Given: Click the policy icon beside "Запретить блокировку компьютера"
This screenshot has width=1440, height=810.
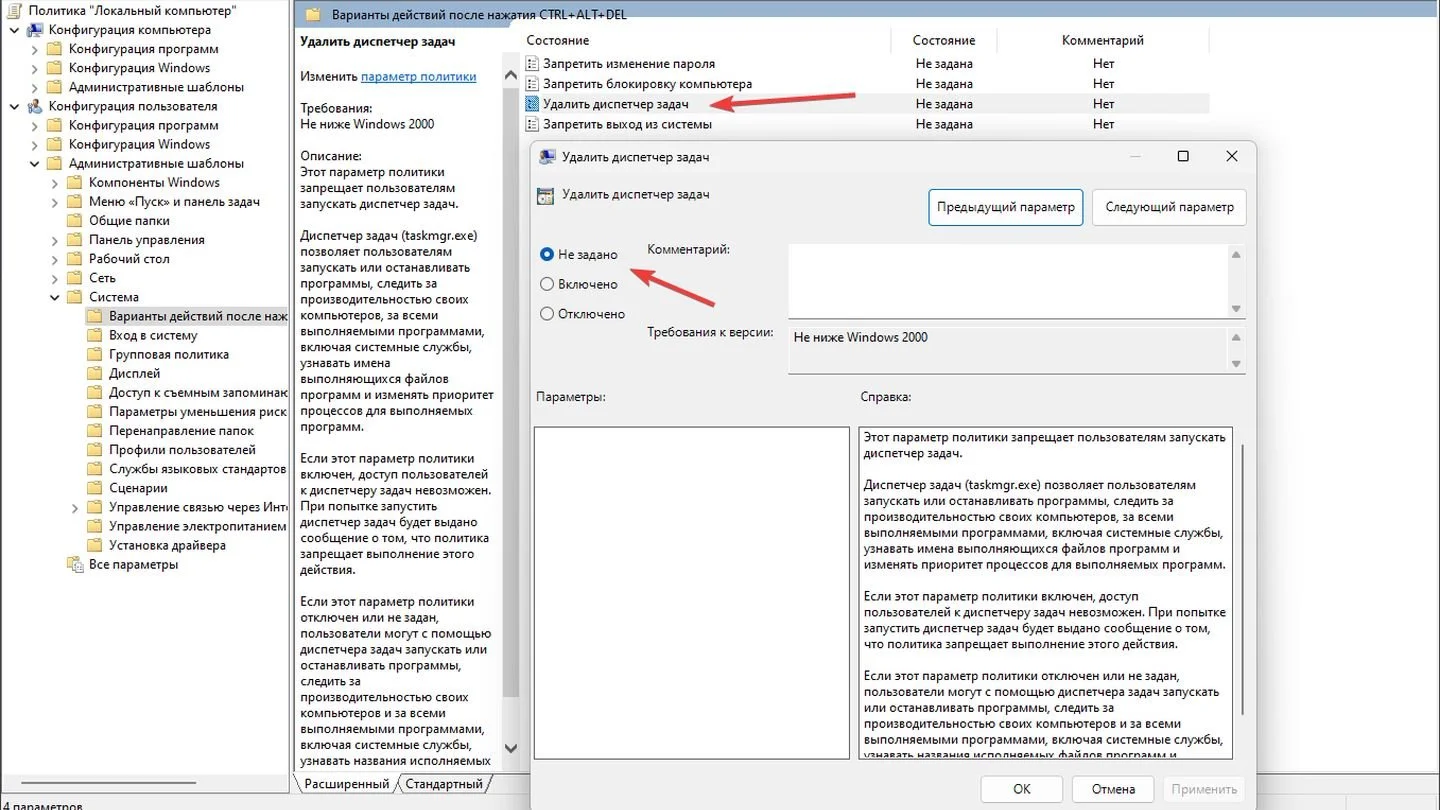Looking at the screenshot, I should (532, 84).
